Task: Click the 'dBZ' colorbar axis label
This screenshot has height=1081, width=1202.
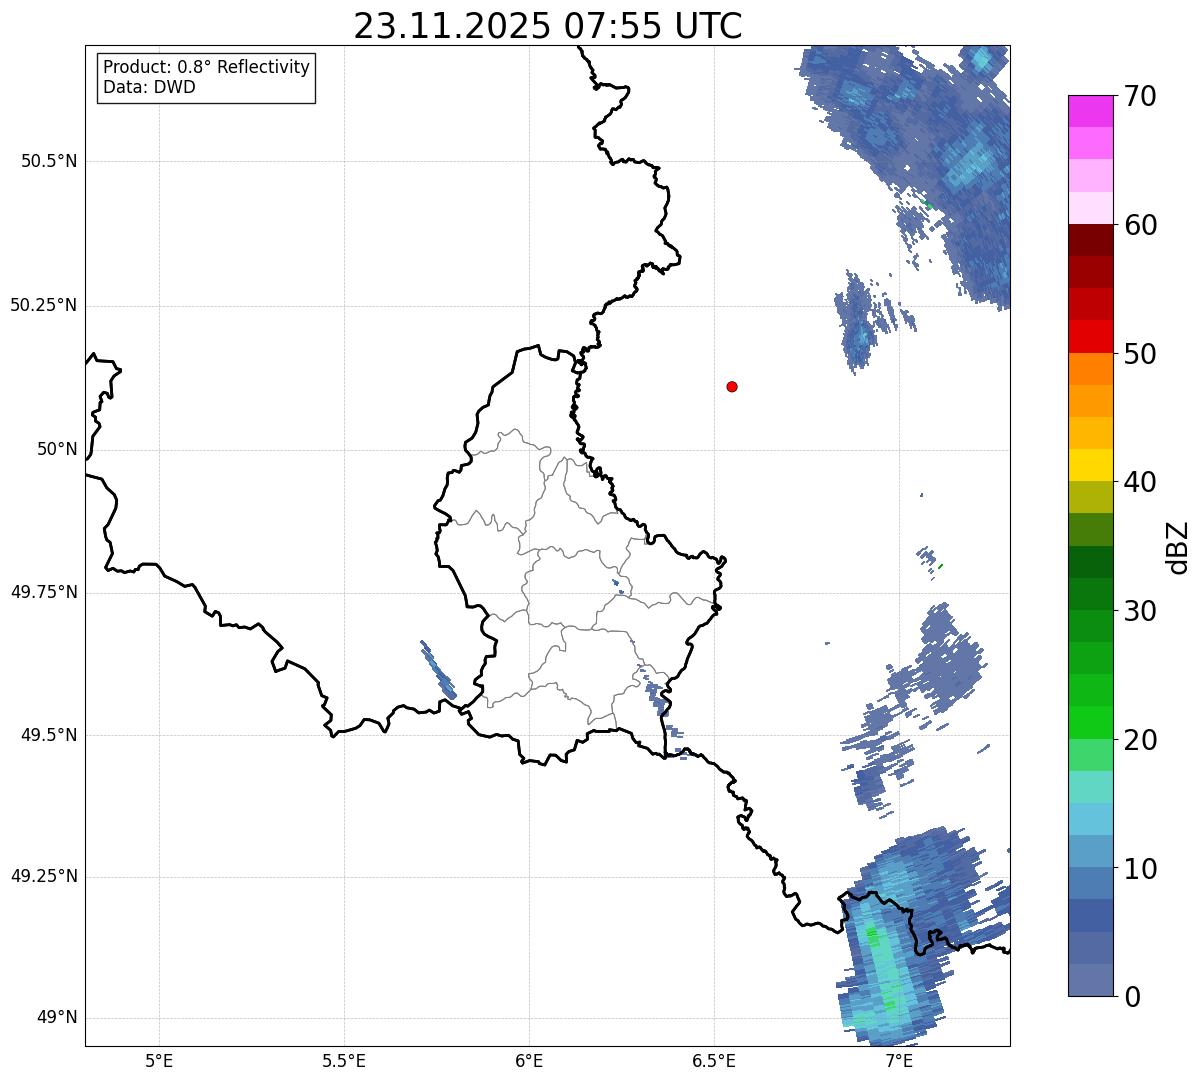Action: [1179, 547]
